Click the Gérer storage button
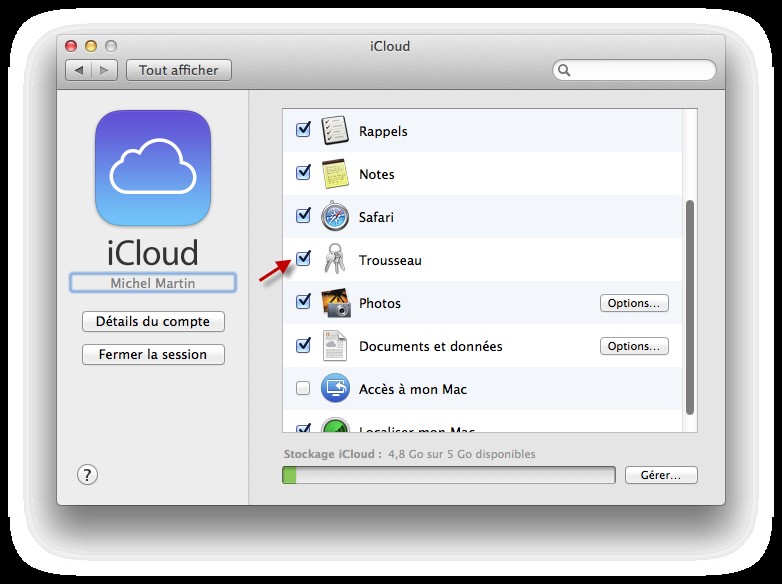Viewport: 782px width, 584px height. coord(660,475)
